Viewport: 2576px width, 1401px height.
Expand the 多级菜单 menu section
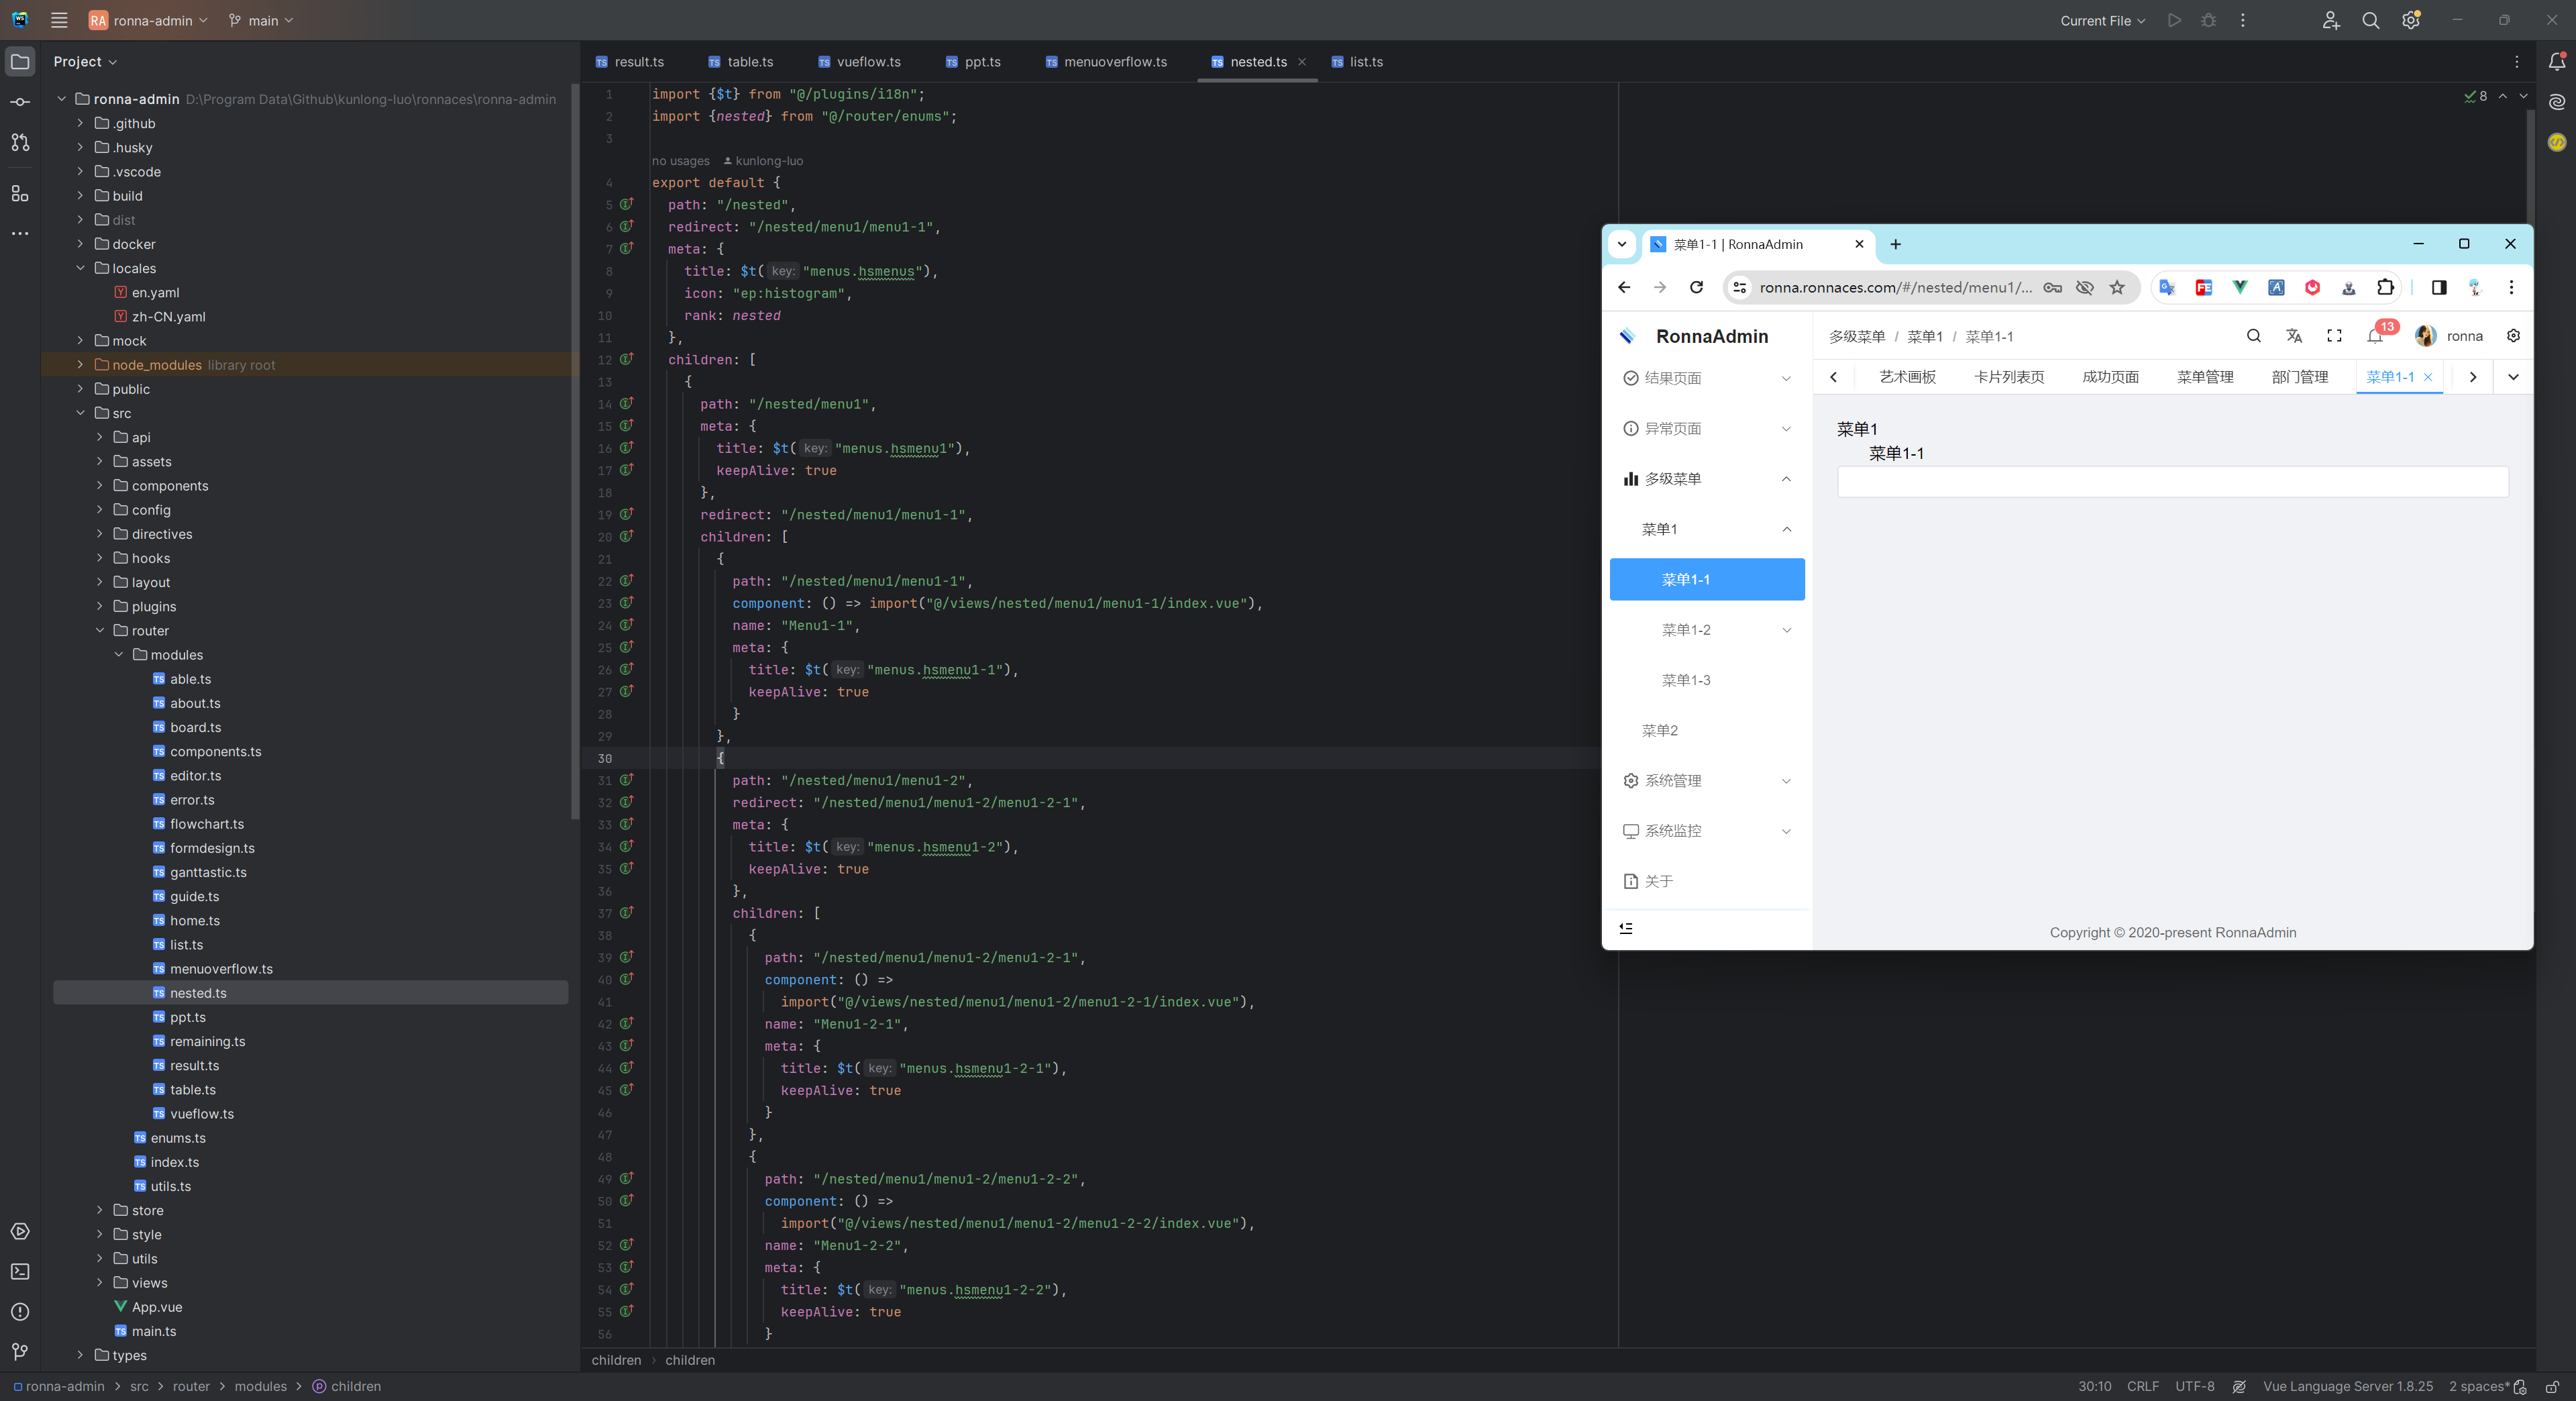tap(1707, 478)
